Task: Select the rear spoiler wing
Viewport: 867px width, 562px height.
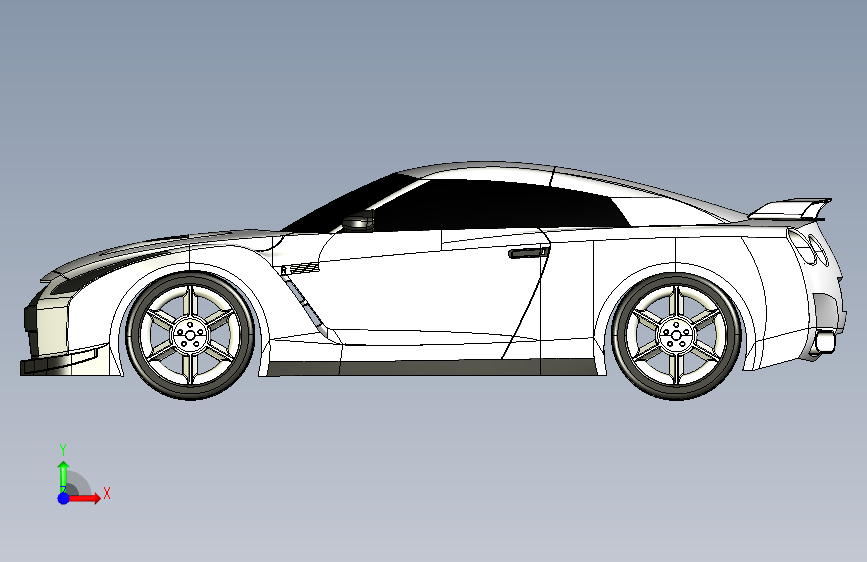Action: coord(790,210)
